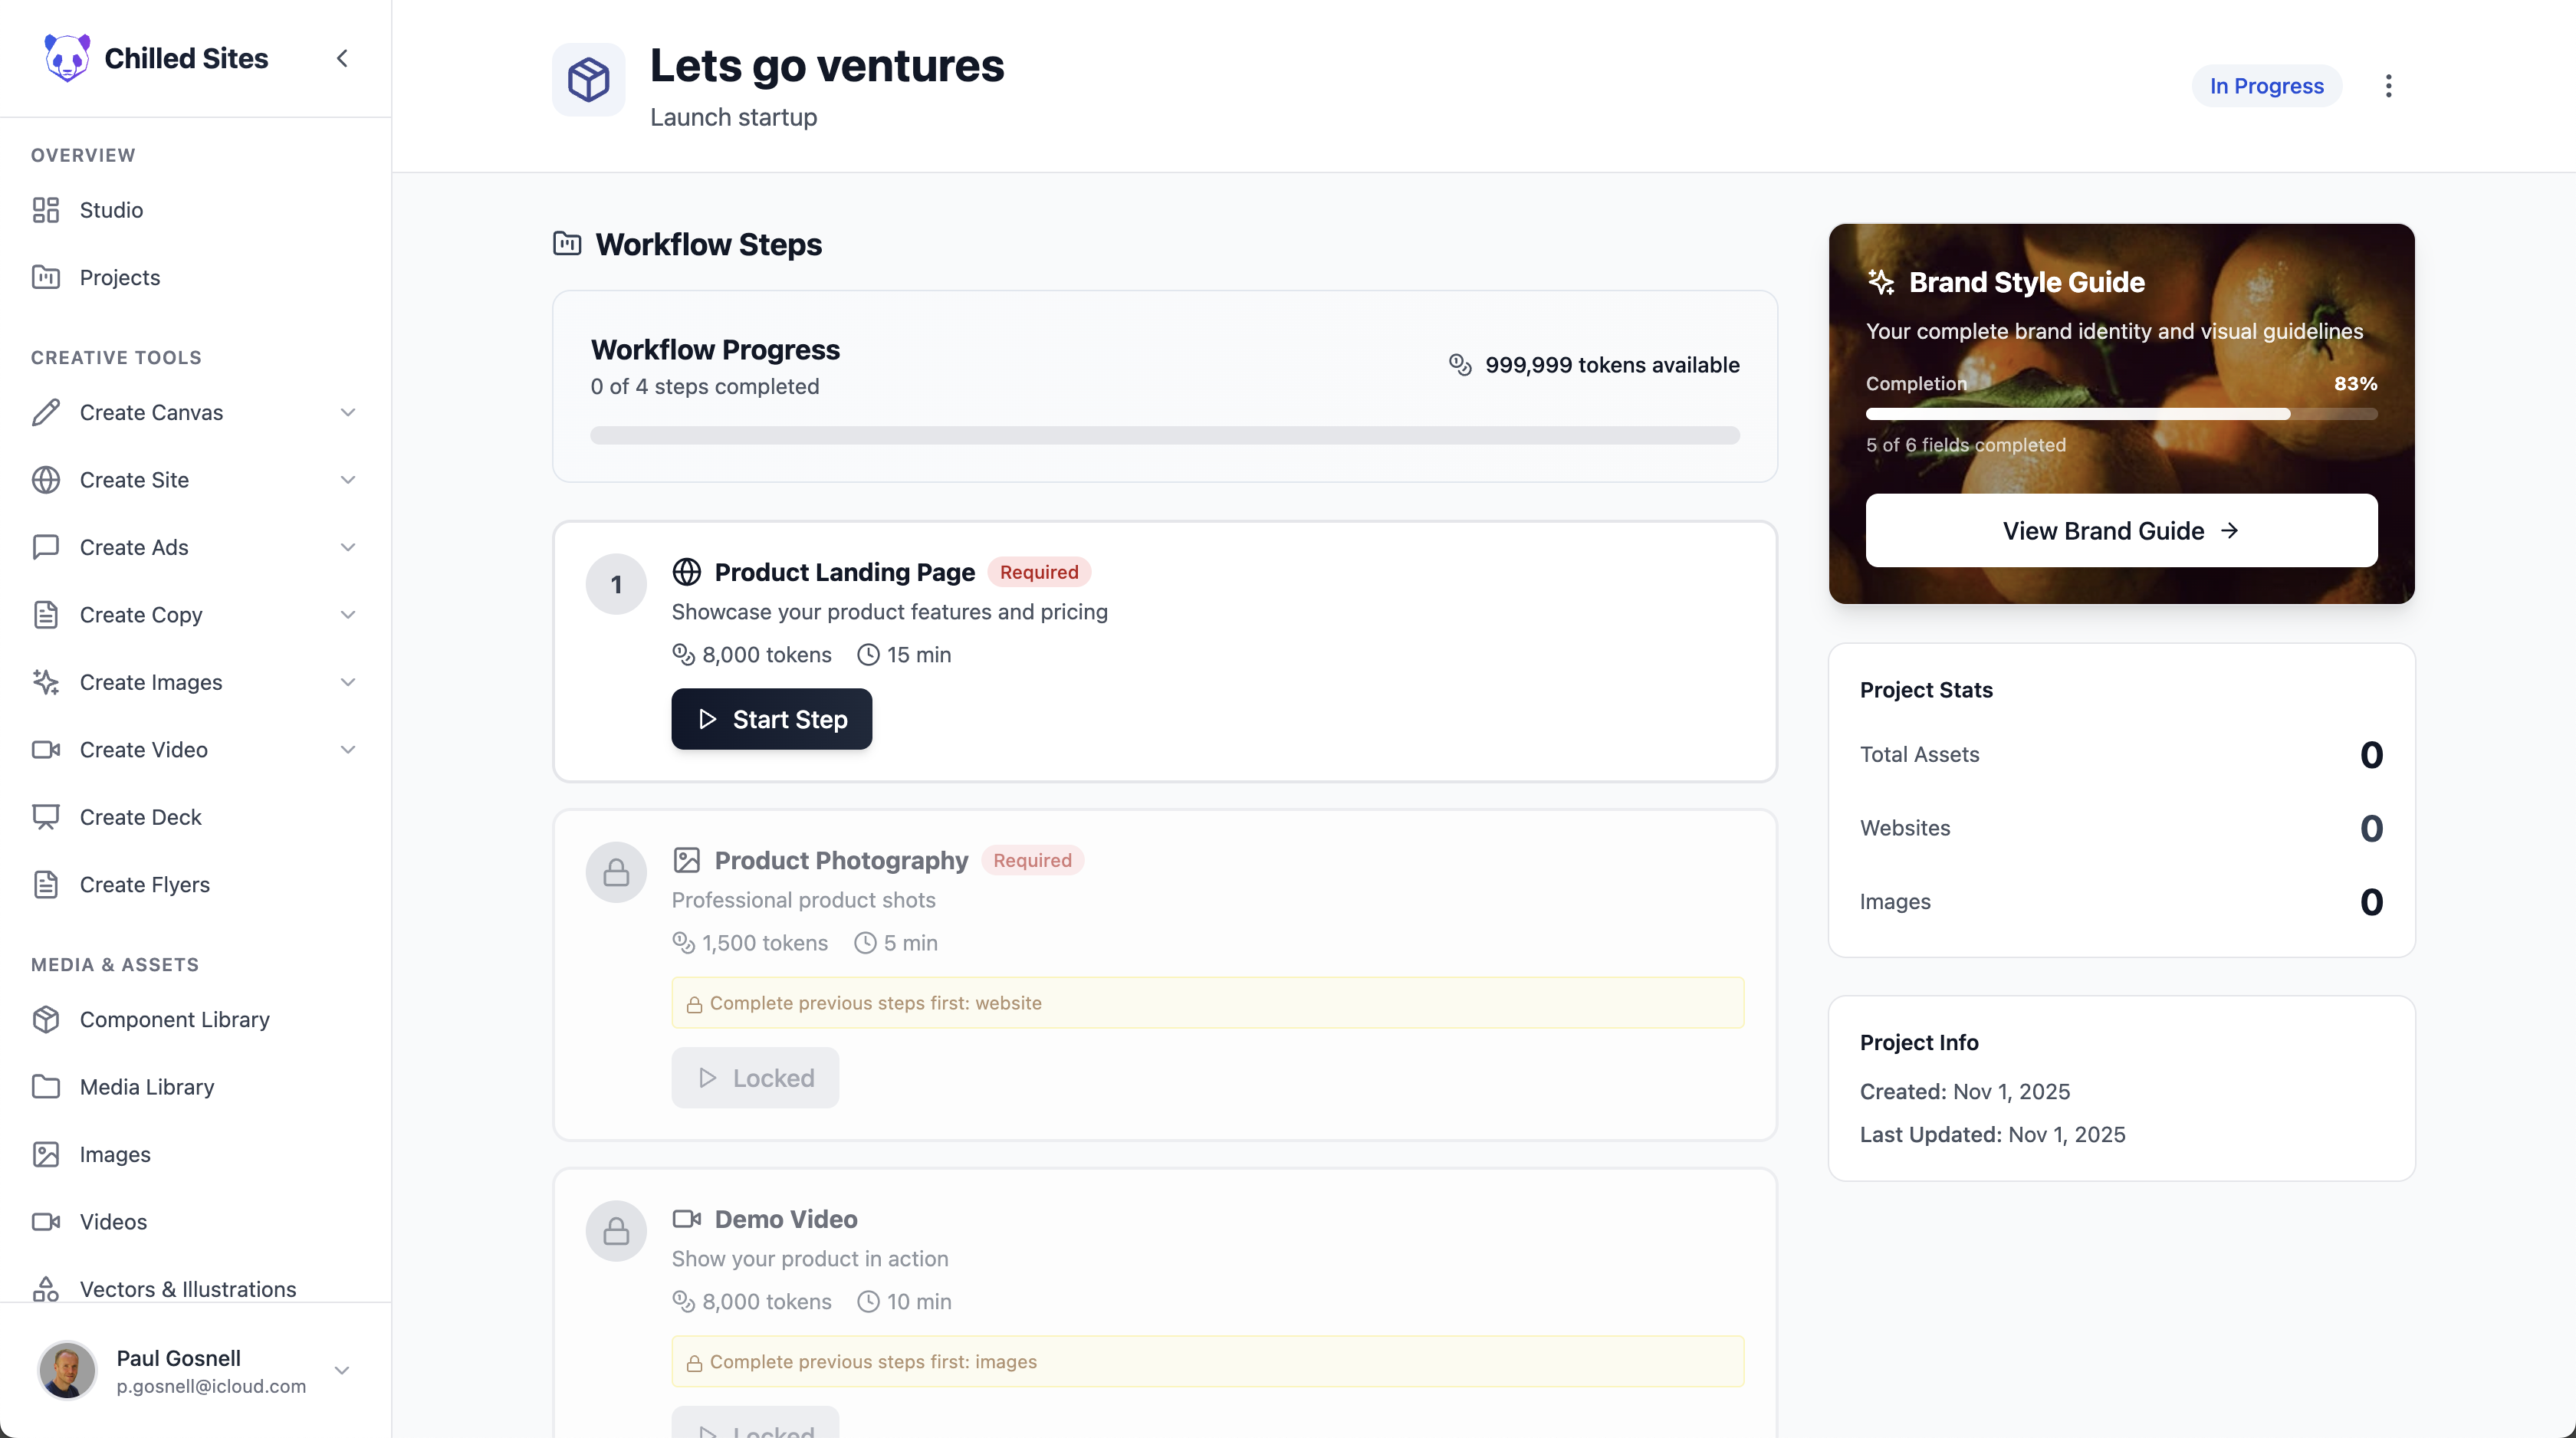
Task: Click the Component Library box icon
Action: [x=46, y=1019]
